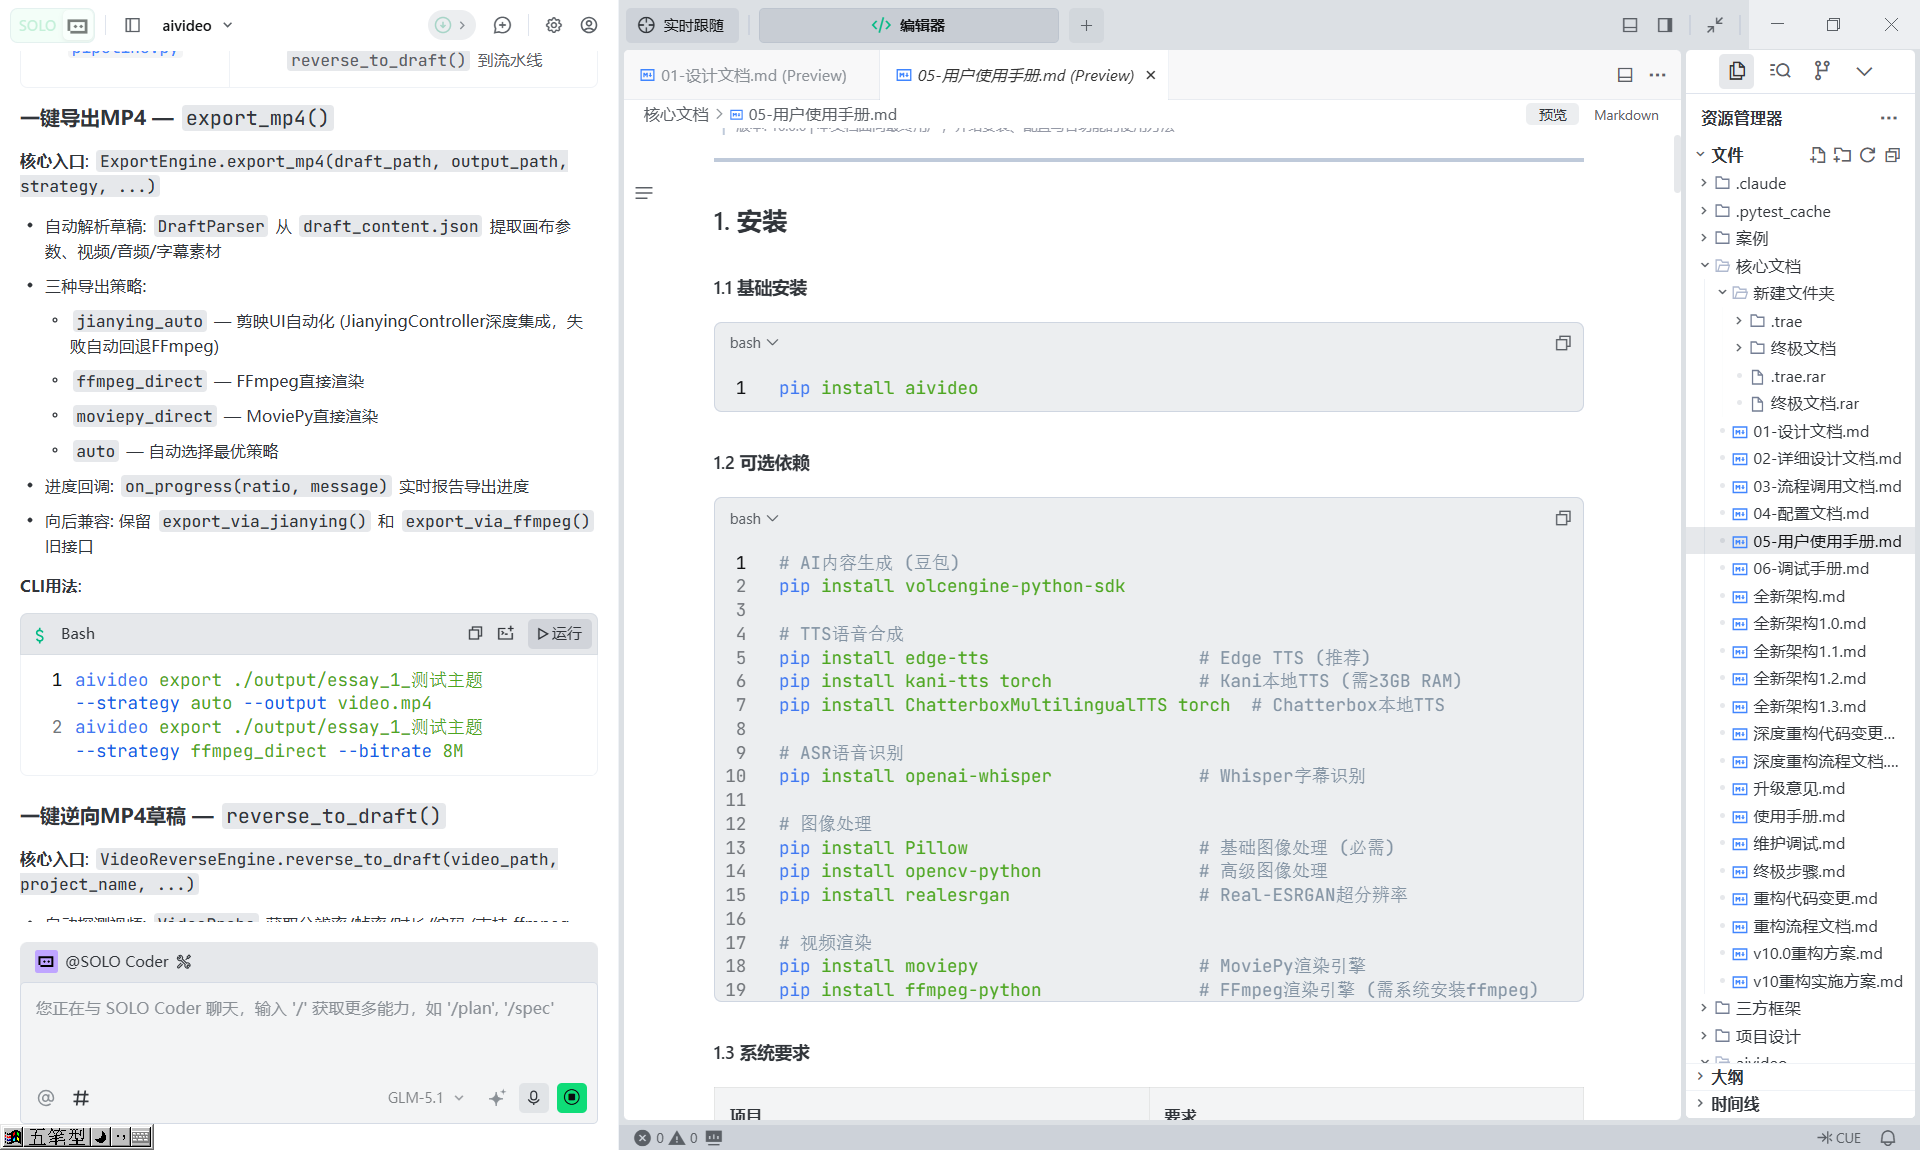Expand the 三方框架 folder

(1768, 1008)
